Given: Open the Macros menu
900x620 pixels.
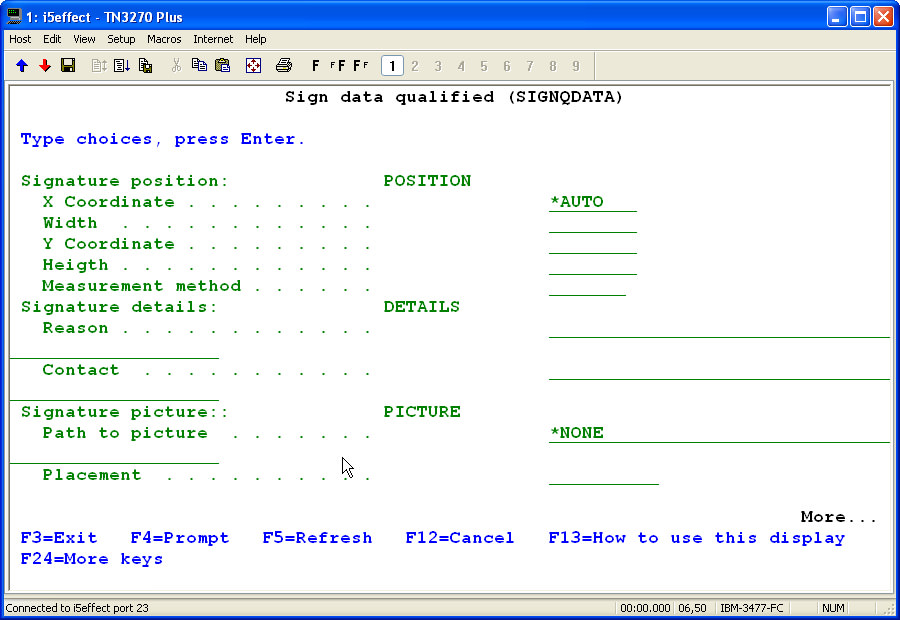Looking at the screenshot, I should [x=164, y=39].
